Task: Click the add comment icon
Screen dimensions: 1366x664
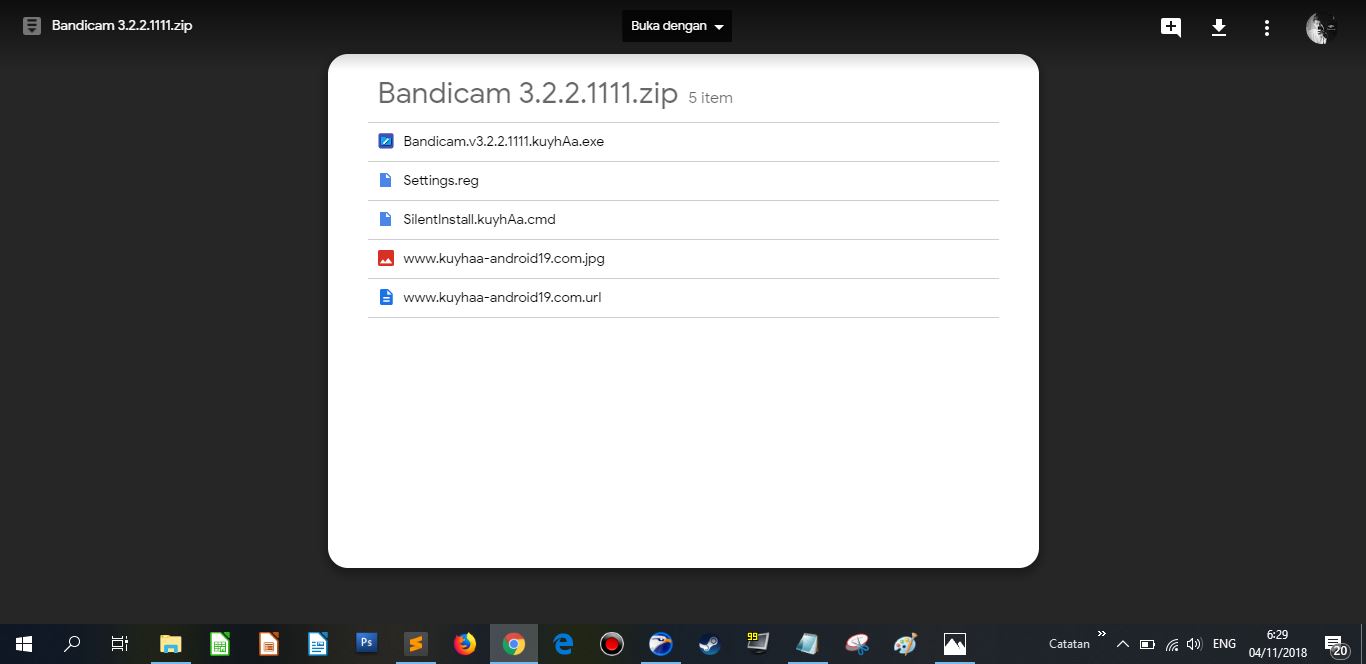Action: pos(1171,27)
